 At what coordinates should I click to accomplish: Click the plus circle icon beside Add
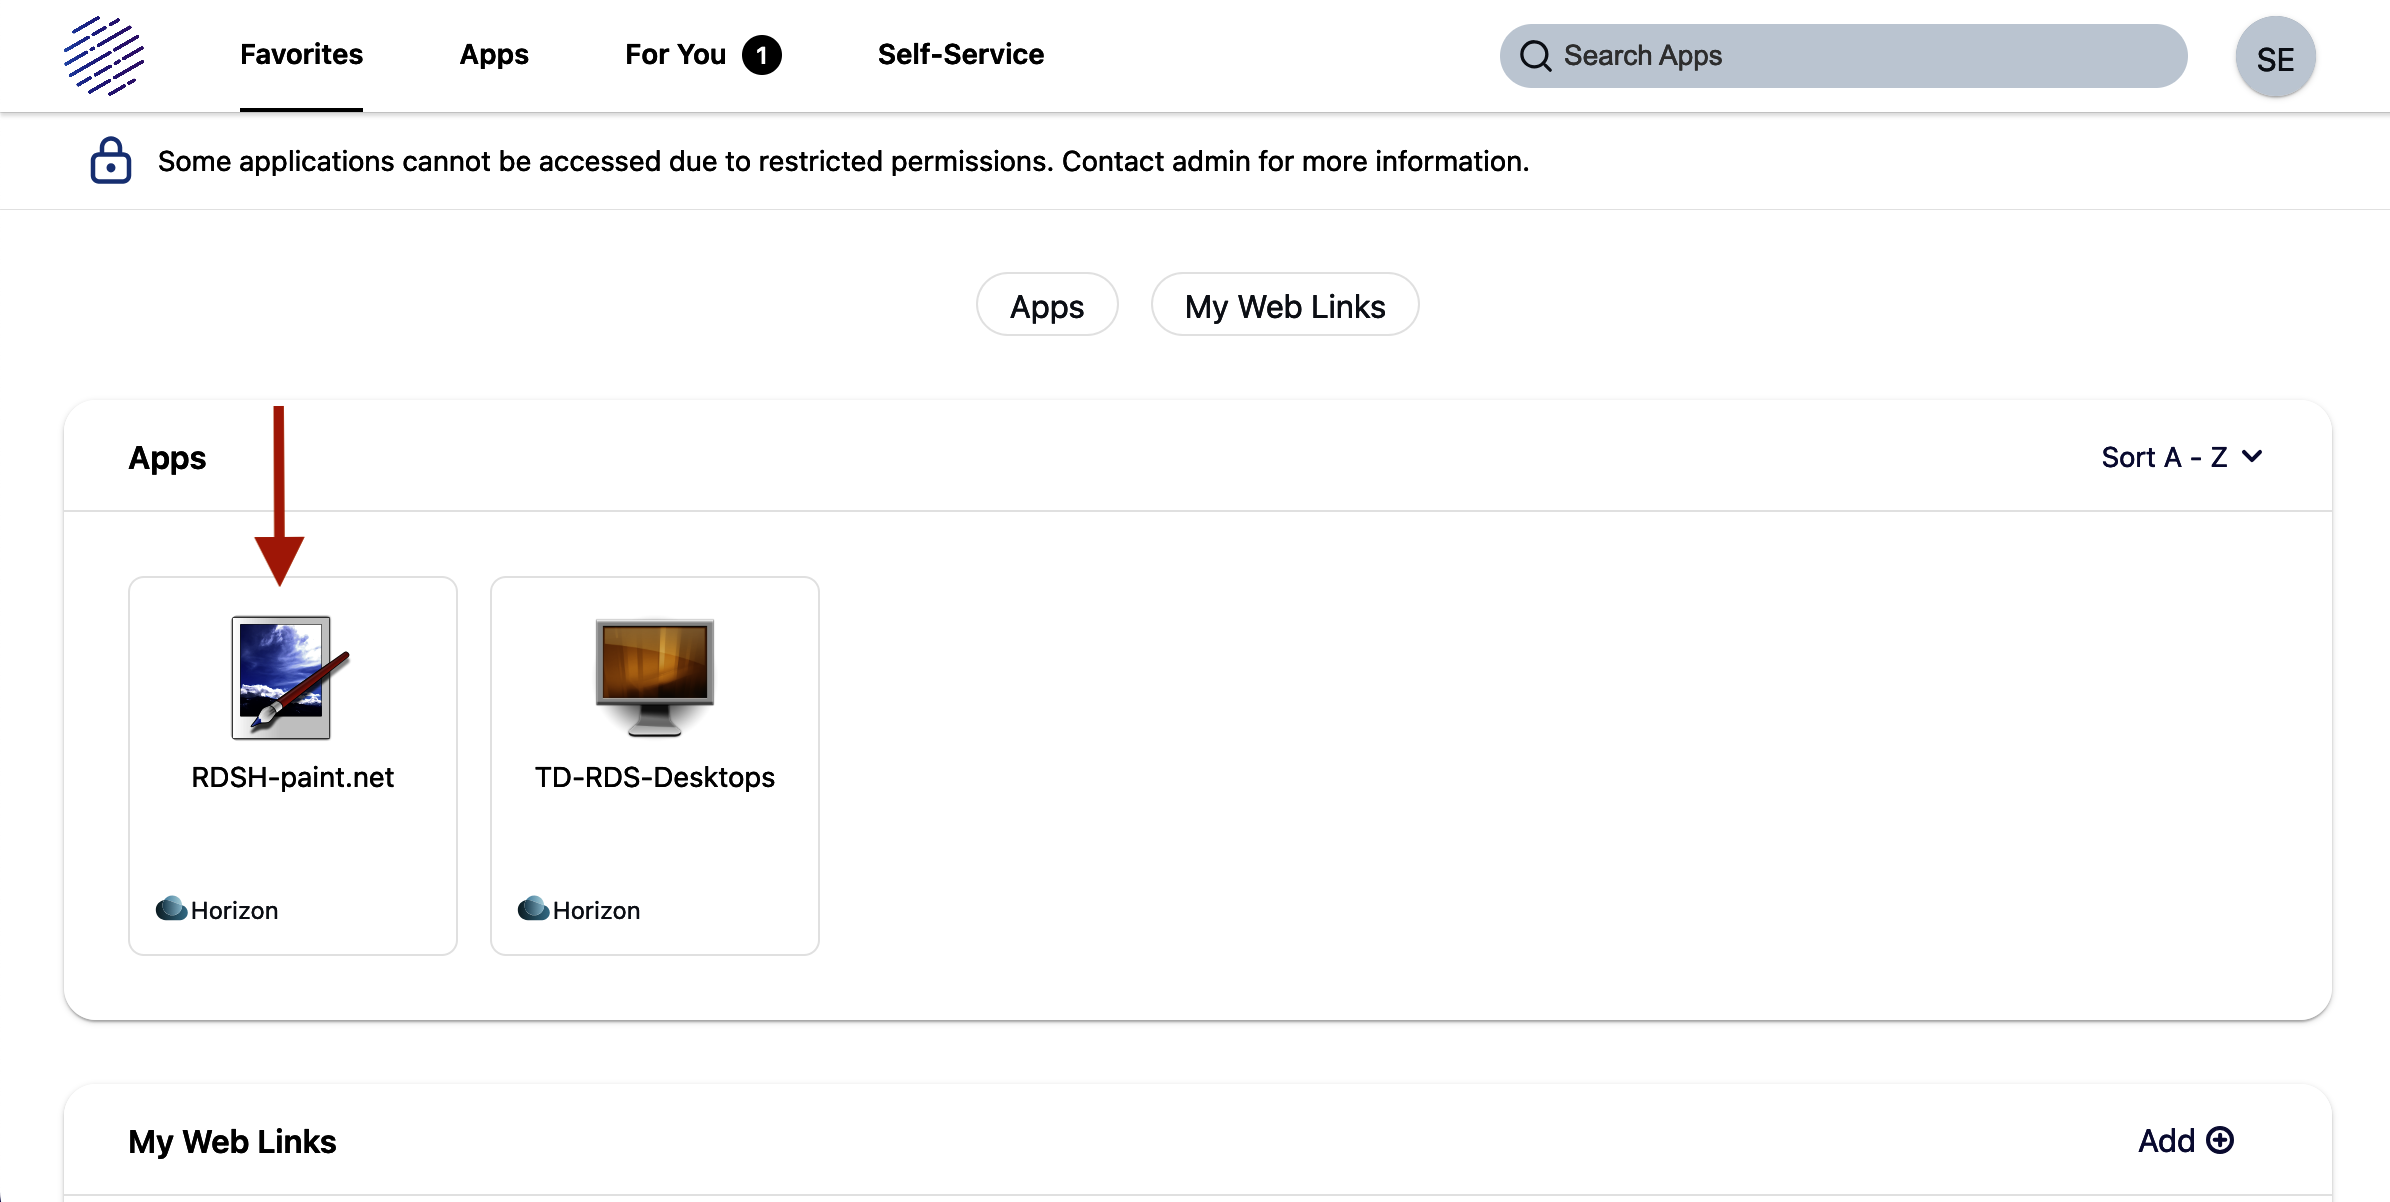point(2220,1141)
